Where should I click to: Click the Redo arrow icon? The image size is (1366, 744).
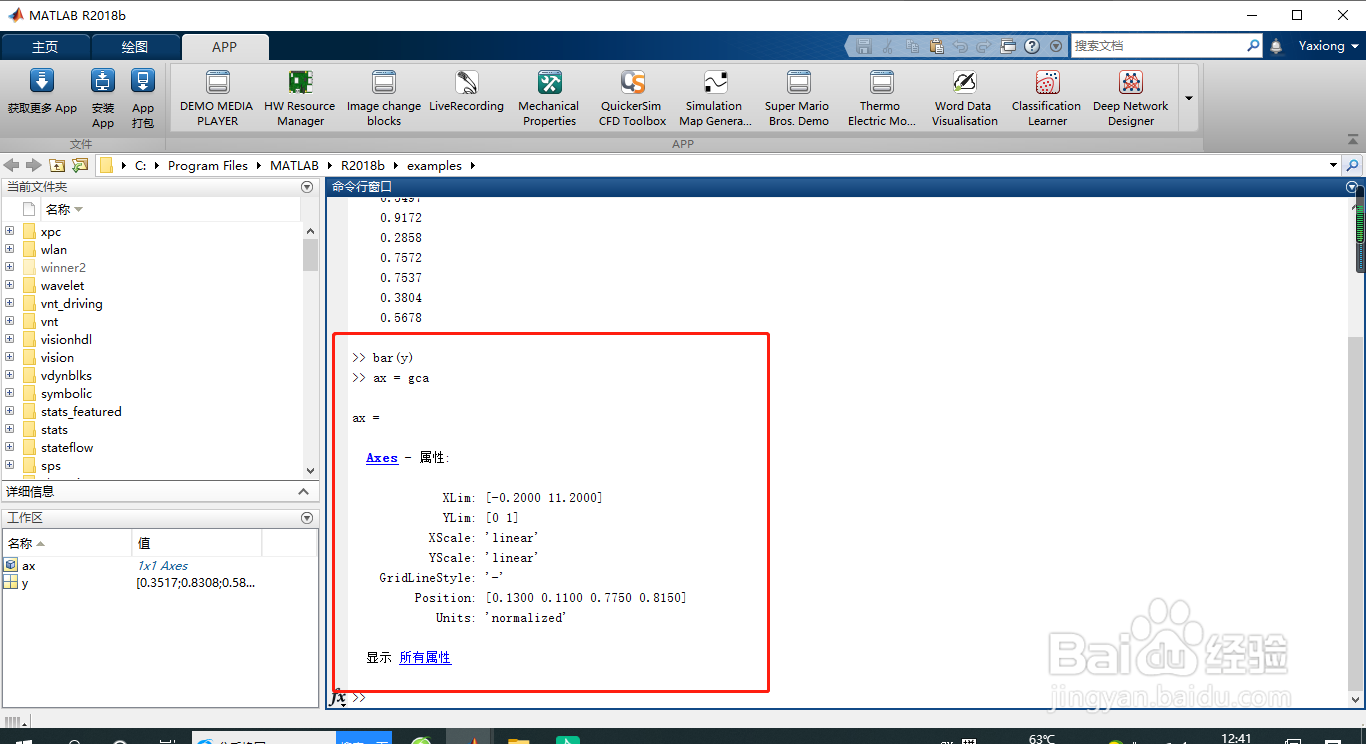(984, 46)
